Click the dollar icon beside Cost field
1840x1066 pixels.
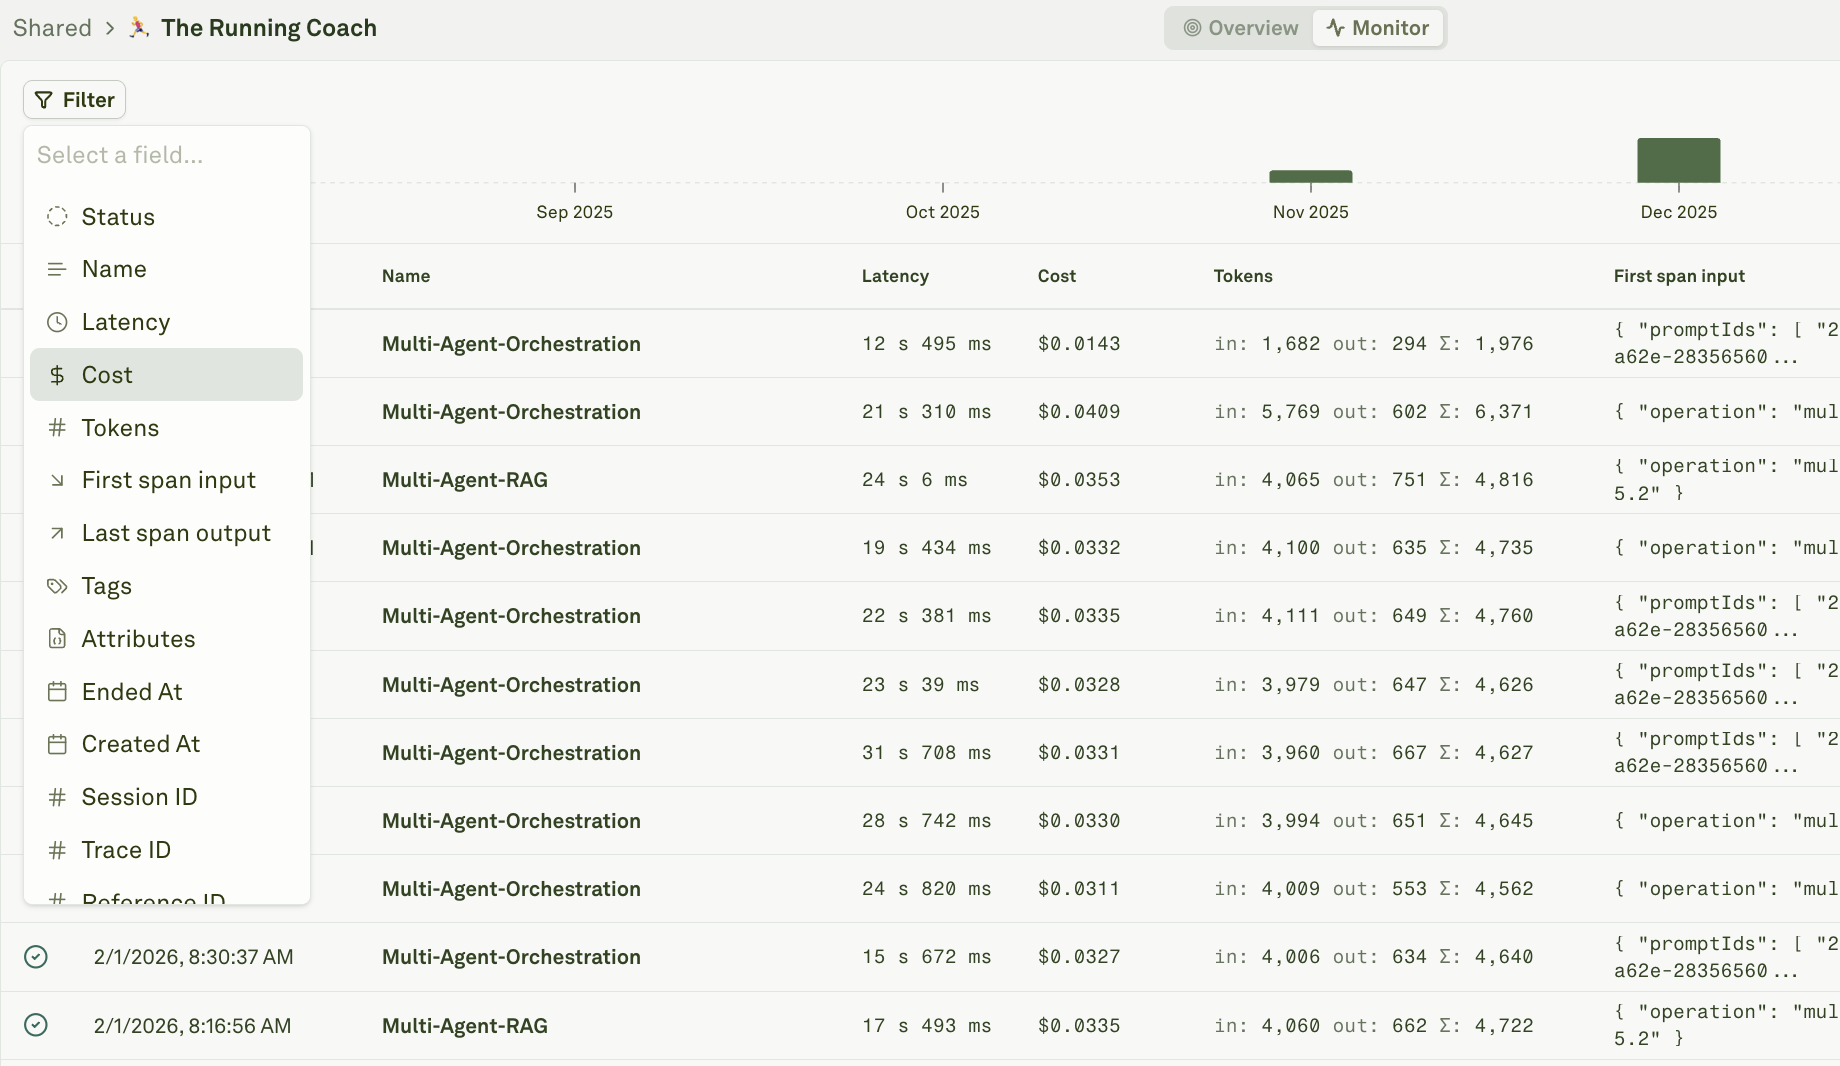click(x=57, y=374)
